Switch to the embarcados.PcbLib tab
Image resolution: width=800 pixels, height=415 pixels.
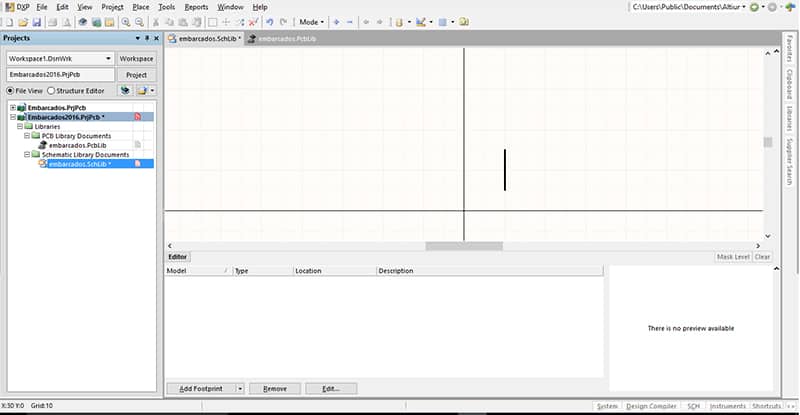point(285,38)
